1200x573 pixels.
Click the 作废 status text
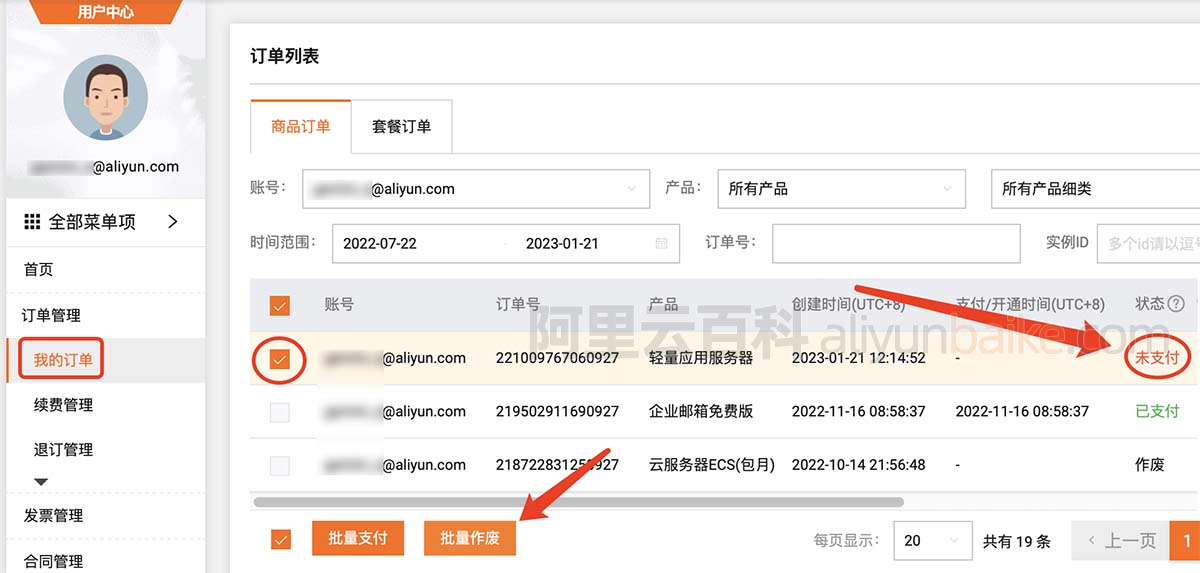(x=1149, y=465)
